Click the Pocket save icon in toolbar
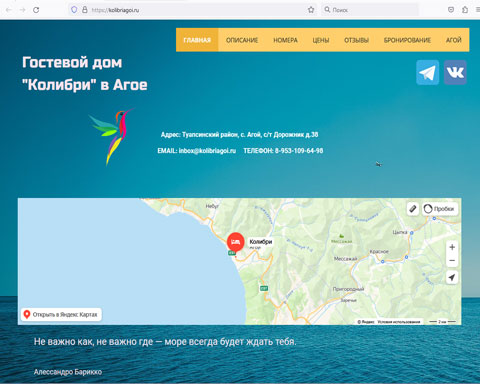Image resolution: width=480 pixels, height=384 pixels. (x=451, y=10)
